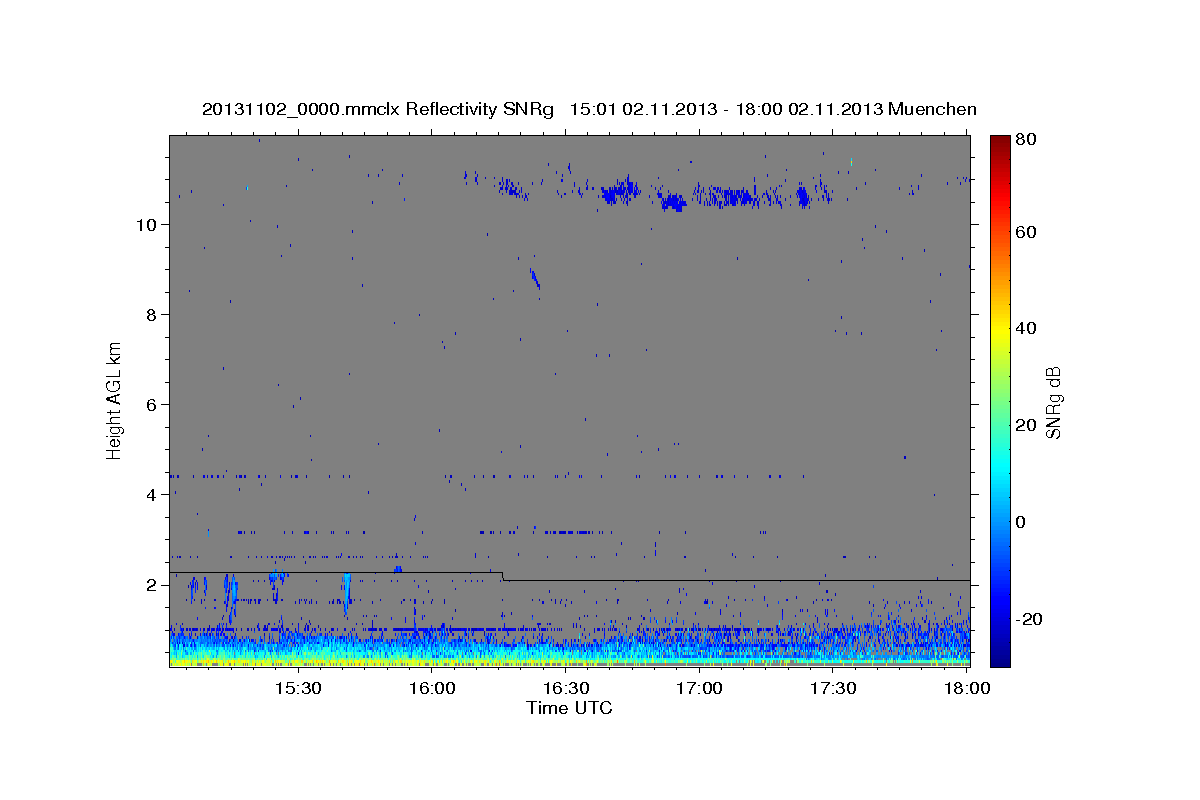Viewport: 1200px width, 800px height.
Task: Click the colorbar value 0
Action: (1022, 522)
